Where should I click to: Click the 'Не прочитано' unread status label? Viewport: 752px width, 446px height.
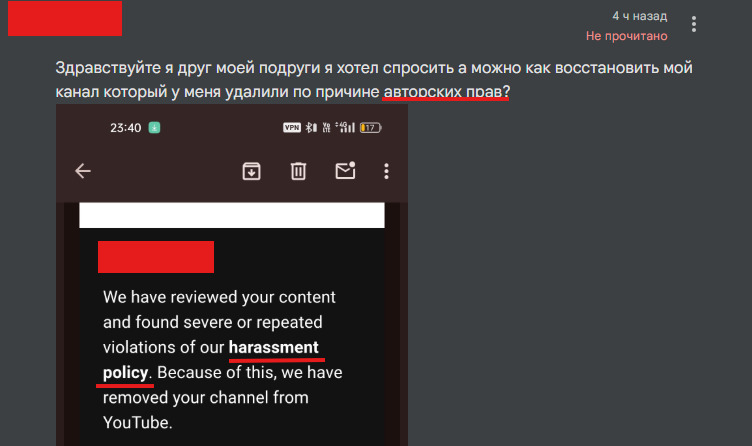tap(626, 36)
